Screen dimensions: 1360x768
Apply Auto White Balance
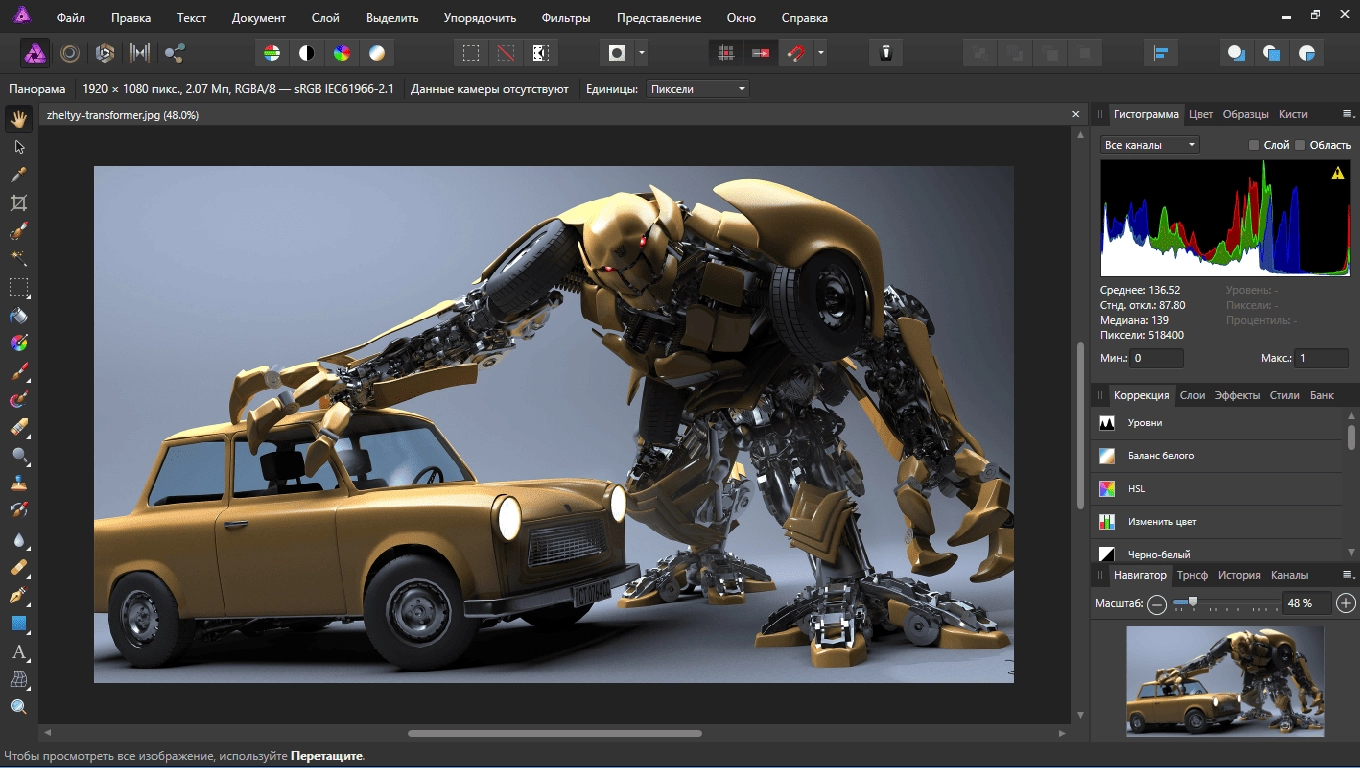coord(376,53)
